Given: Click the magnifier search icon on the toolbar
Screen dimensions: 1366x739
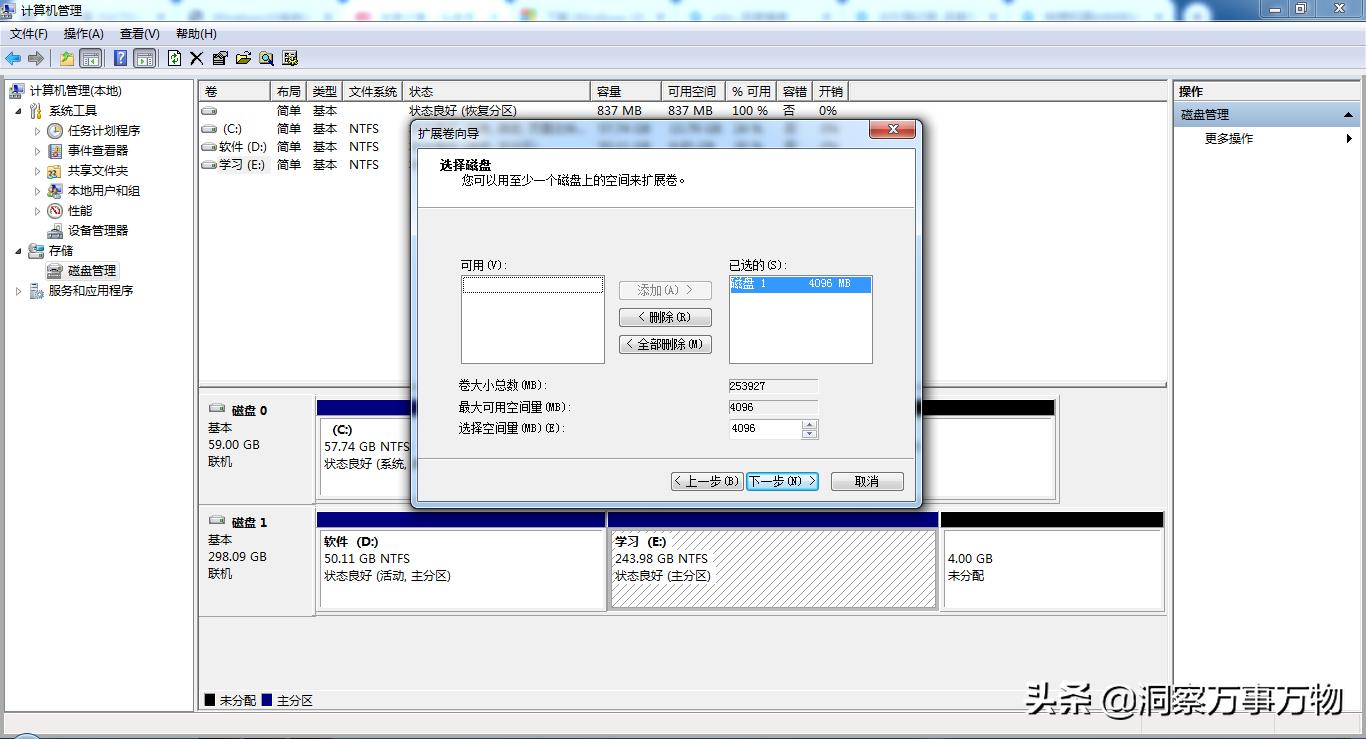Looking at the screenshot, I should tap(266, 57).
